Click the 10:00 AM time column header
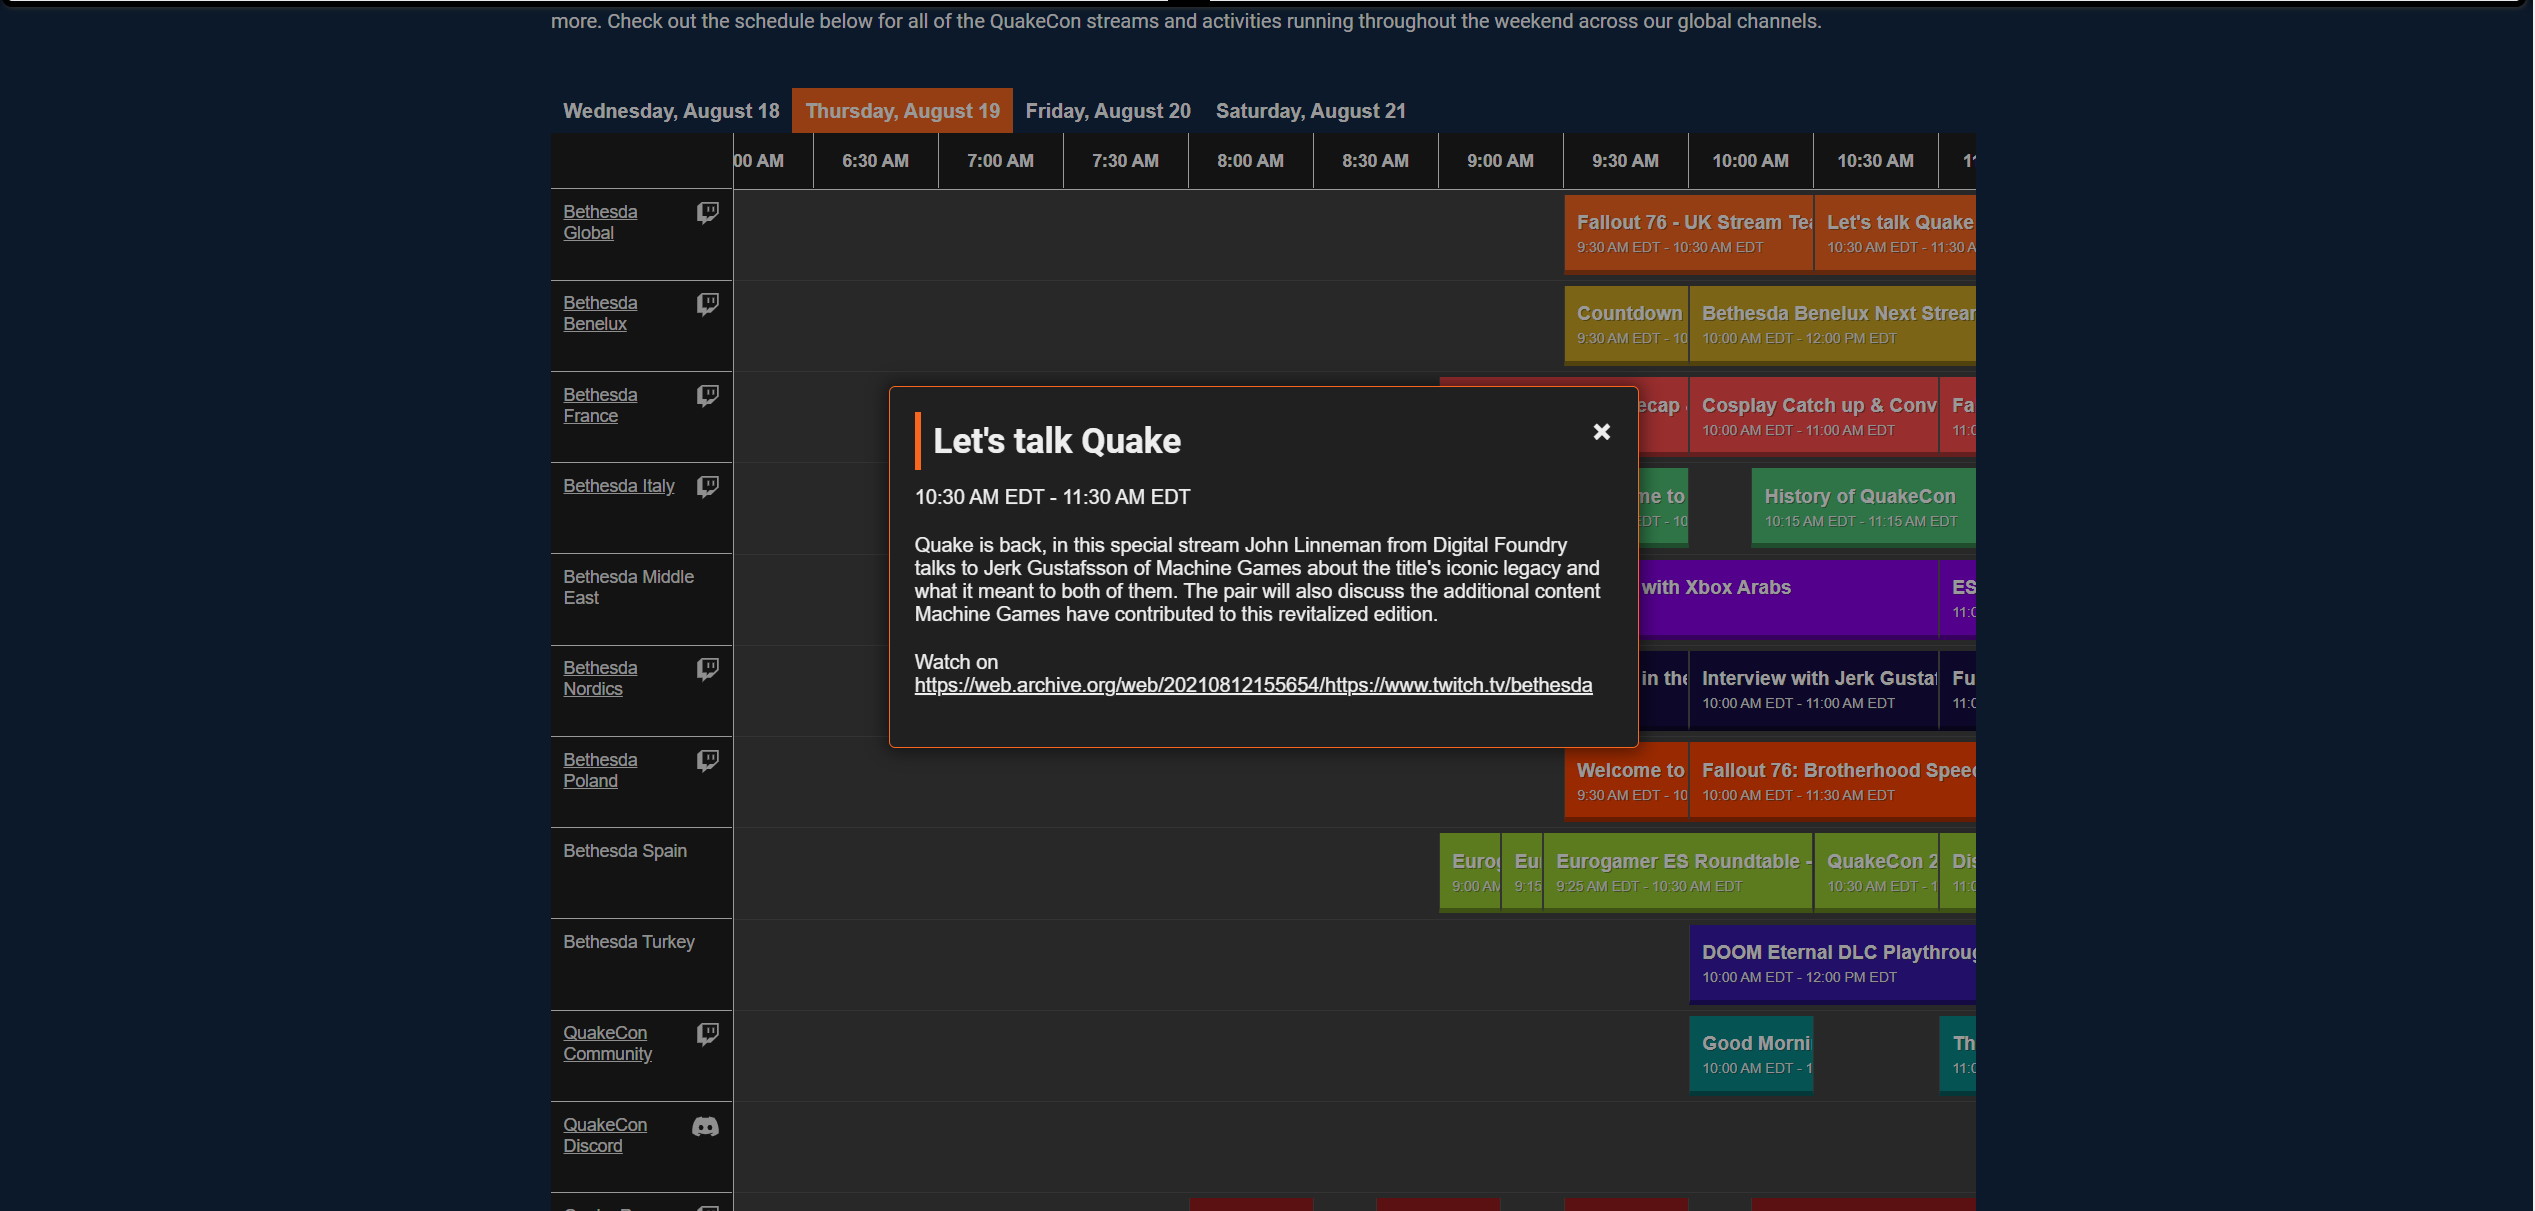 tap(1750, 161)
